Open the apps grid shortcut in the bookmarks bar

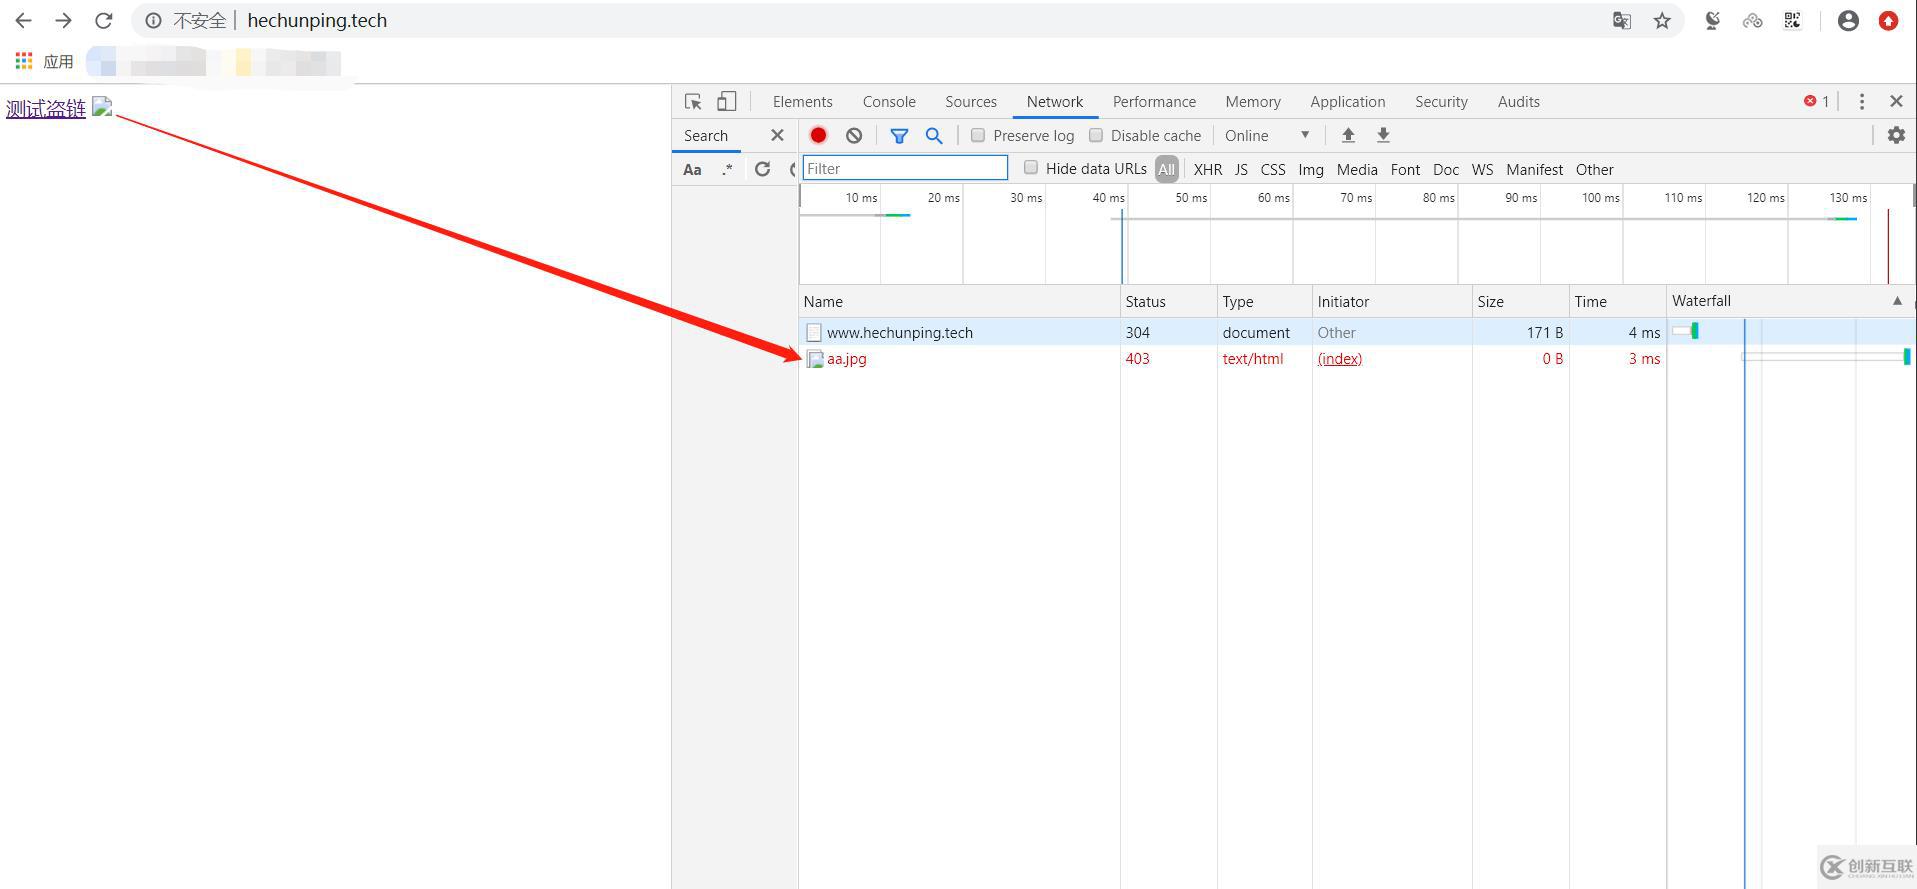click(x=23, y=61)
